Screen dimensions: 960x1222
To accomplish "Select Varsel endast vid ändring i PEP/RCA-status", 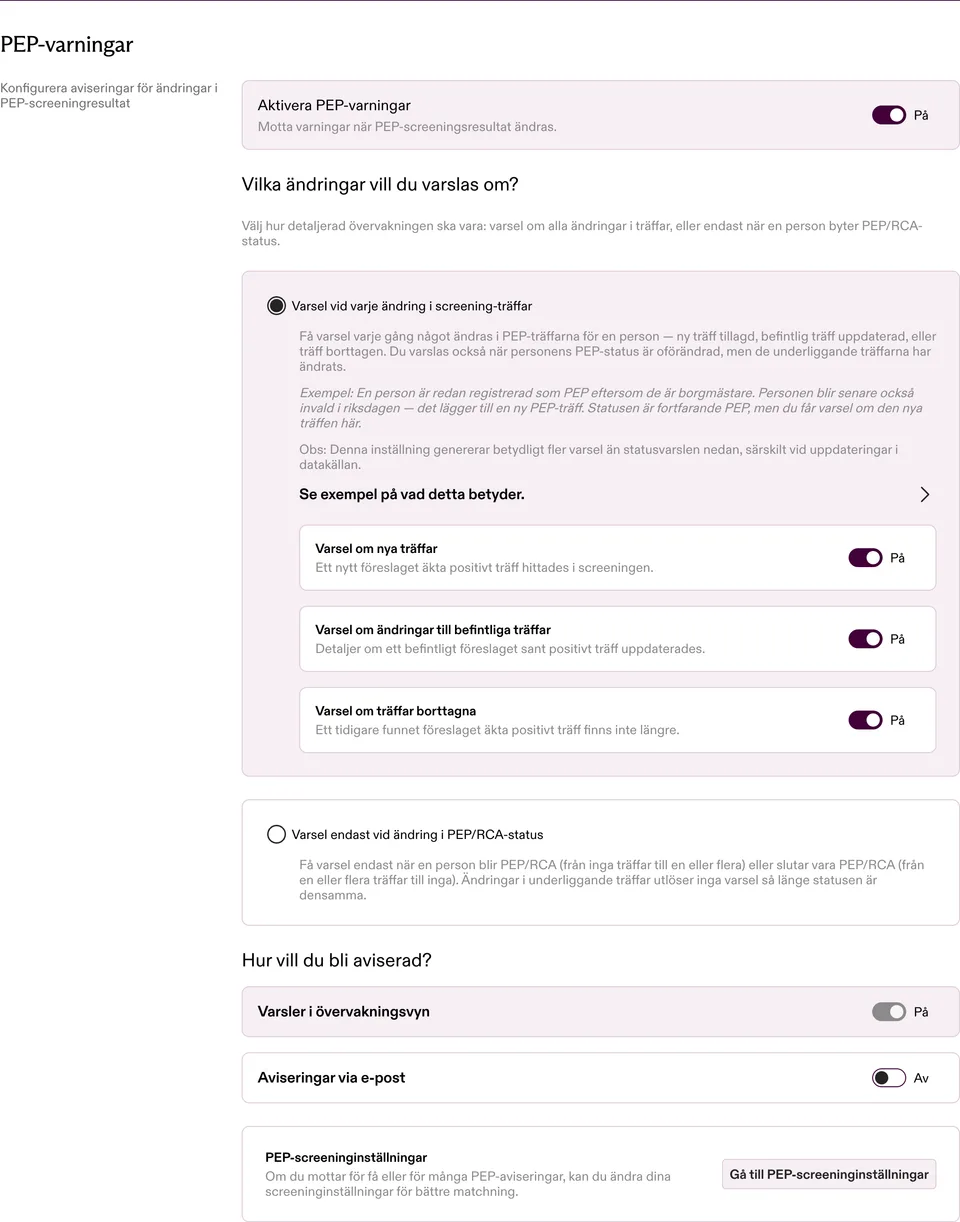I will tap(277, 834).
